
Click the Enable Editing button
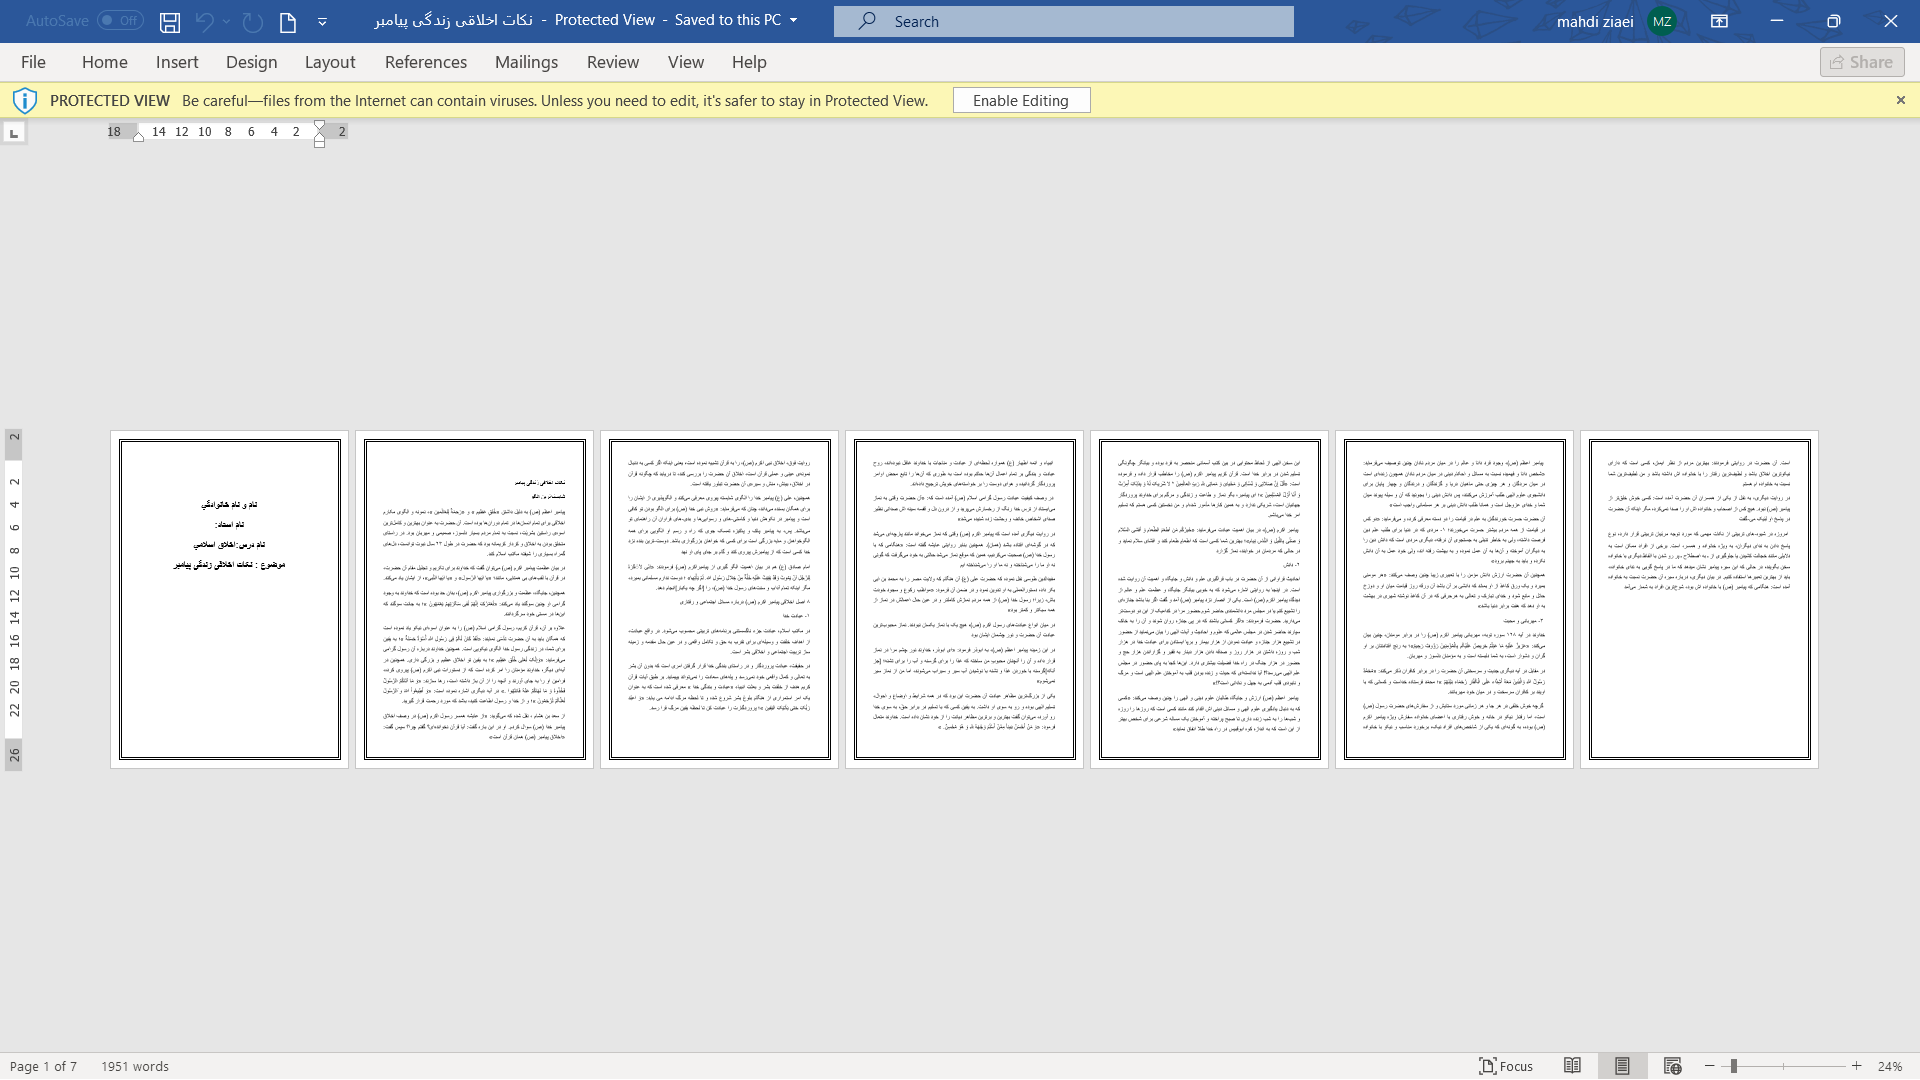pos(1021,100)
